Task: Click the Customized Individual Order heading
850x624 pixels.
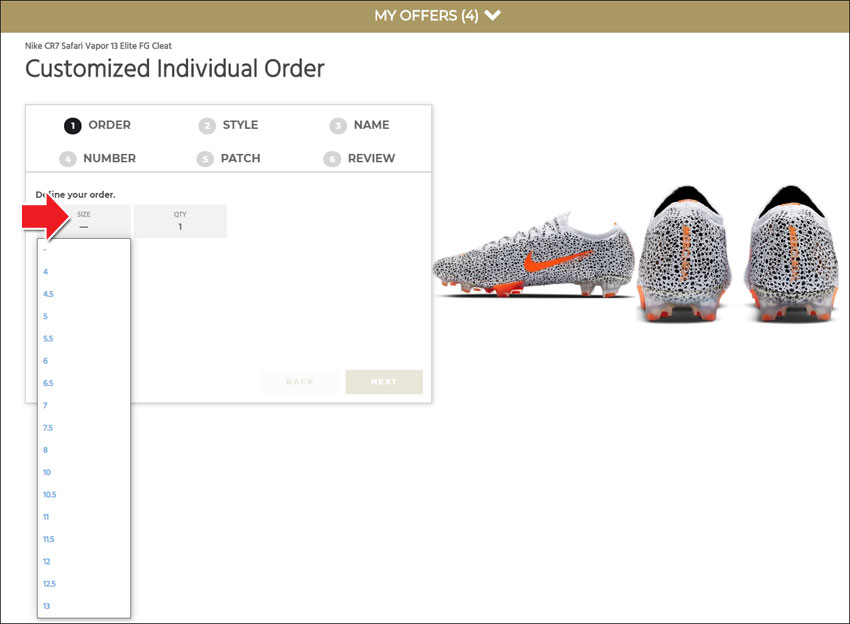Action: pyautogui.click(x=175, y=69)
